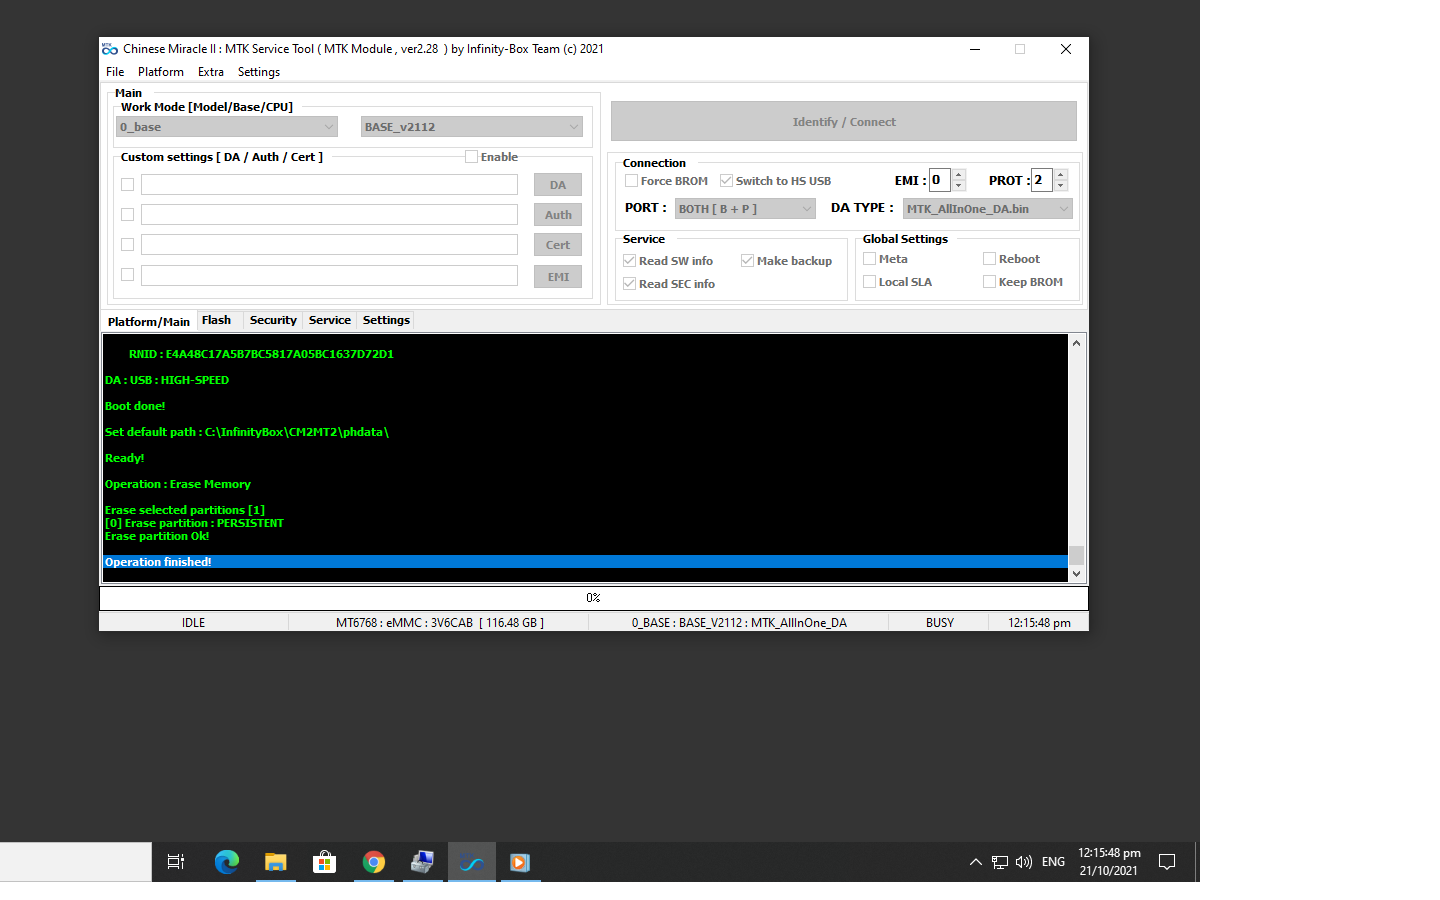Enable the Reboot global setting

989,259
